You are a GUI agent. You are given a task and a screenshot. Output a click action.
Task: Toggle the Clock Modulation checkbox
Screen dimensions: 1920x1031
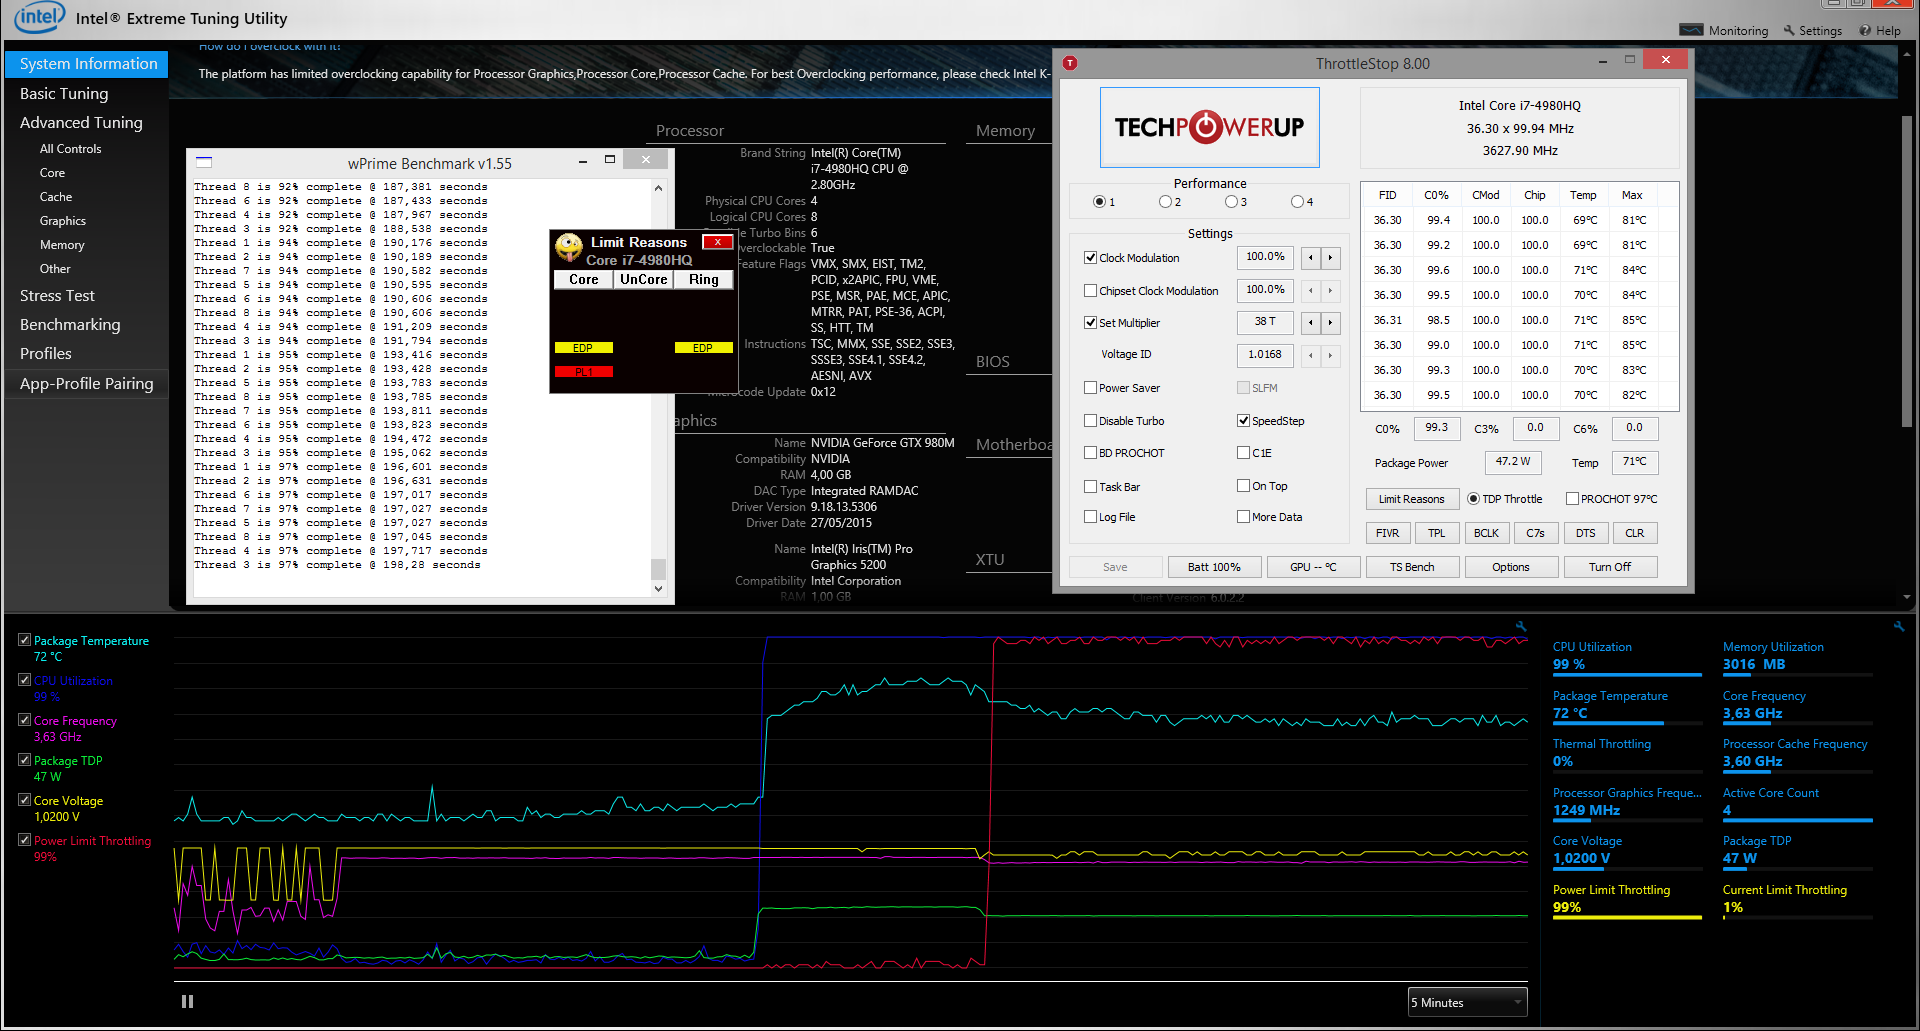pyautogui.click(x=1091, y=257)
